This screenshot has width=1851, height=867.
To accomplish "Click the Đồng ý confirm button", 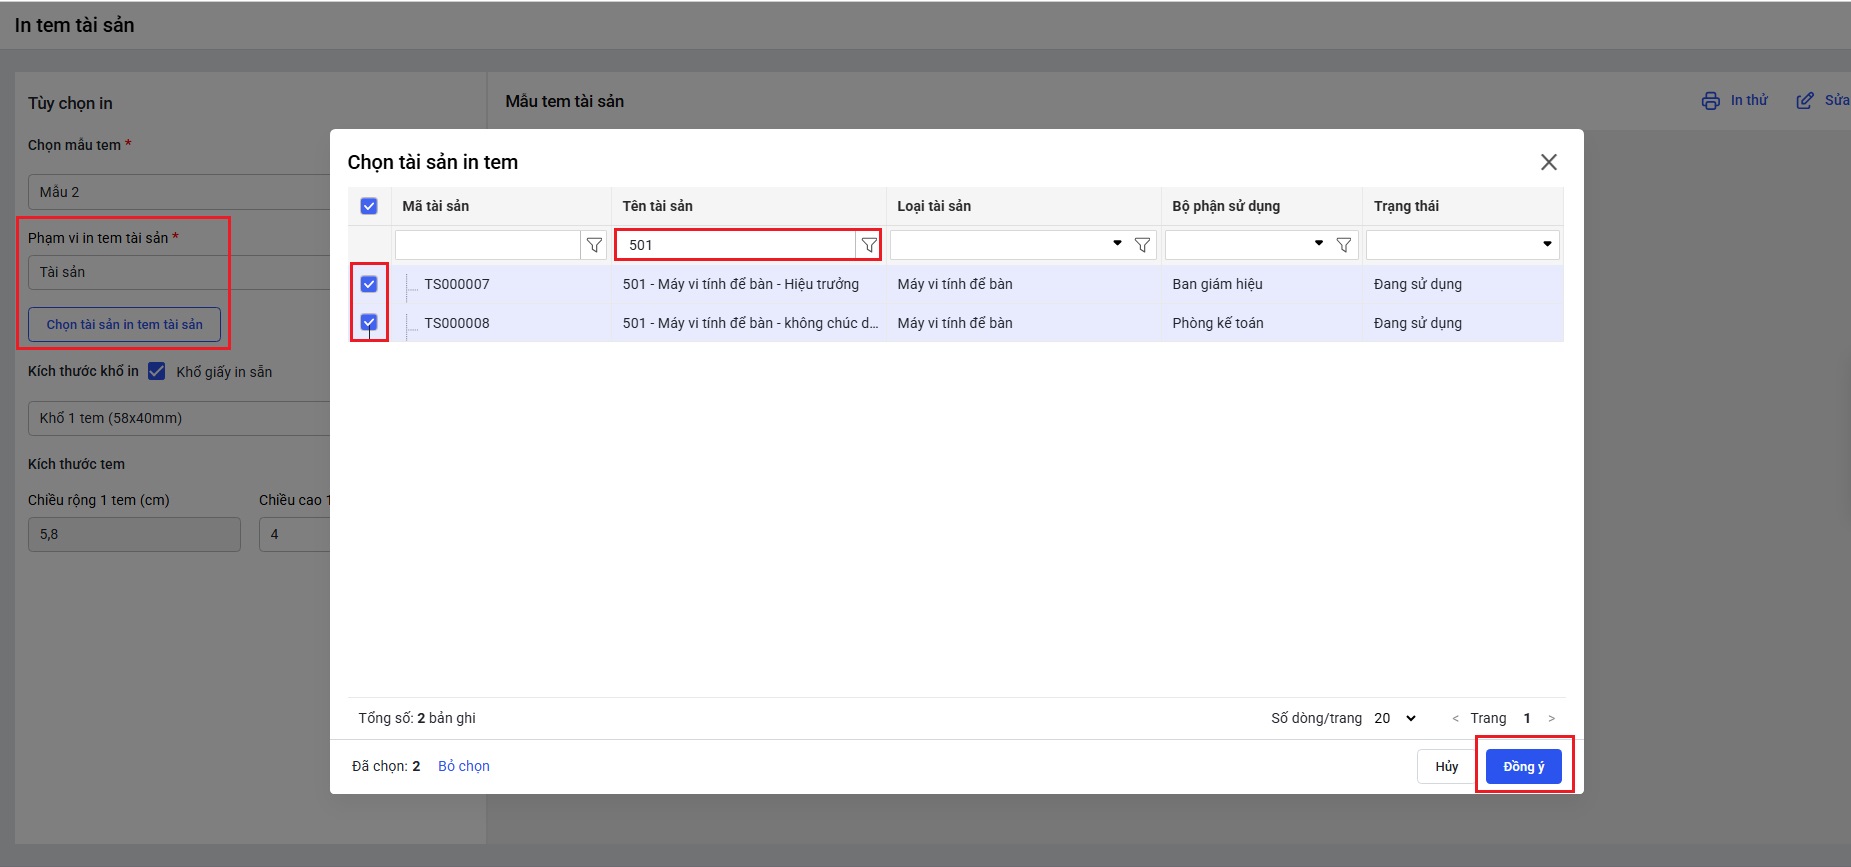I will 1523,767.
